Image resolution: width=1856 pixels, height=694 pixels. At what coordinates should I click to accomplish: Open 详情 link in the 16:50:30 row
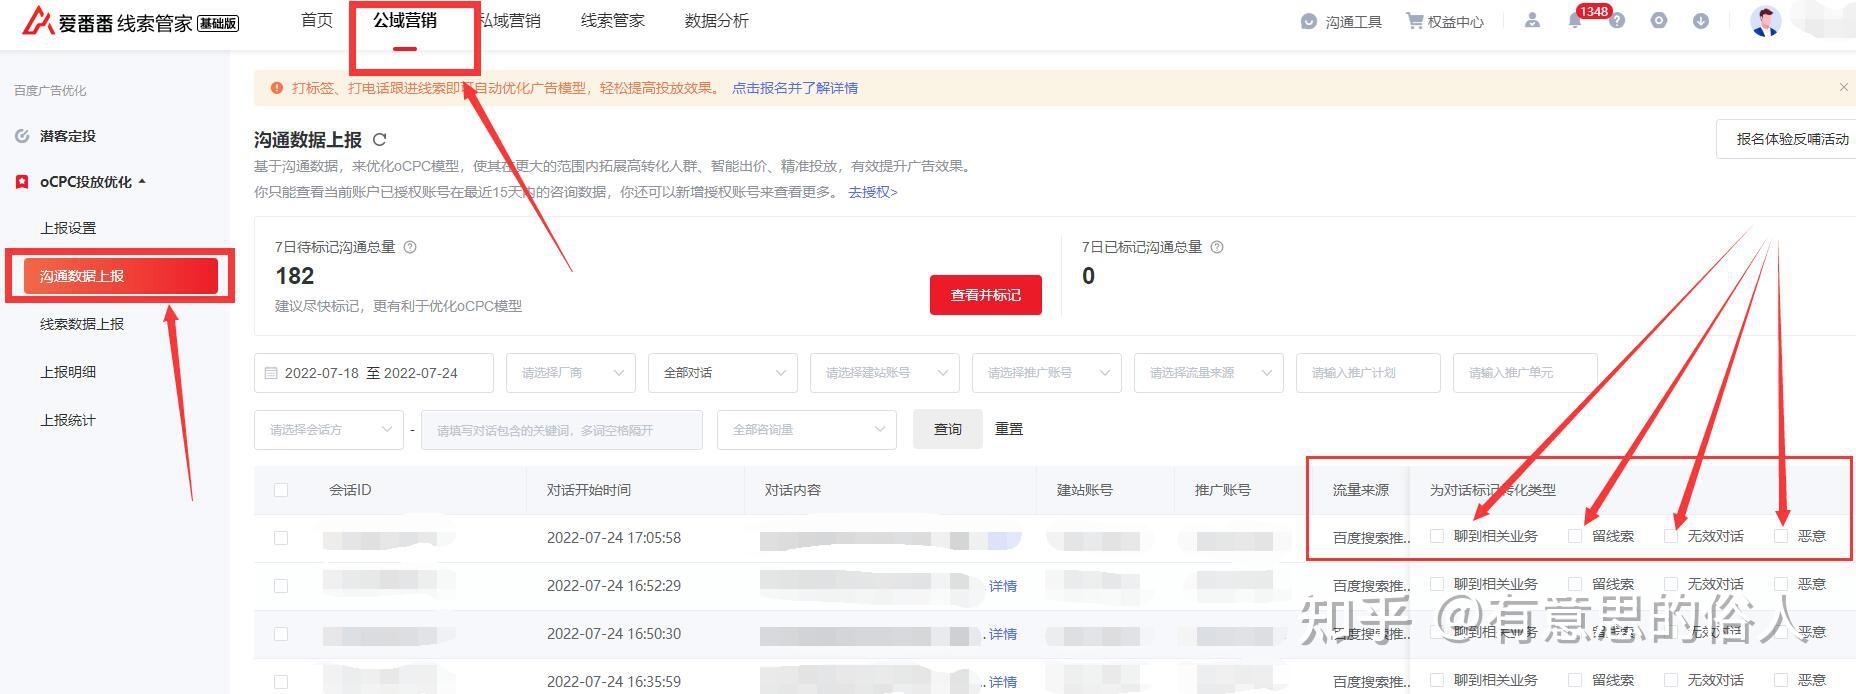click(1003, 634)
